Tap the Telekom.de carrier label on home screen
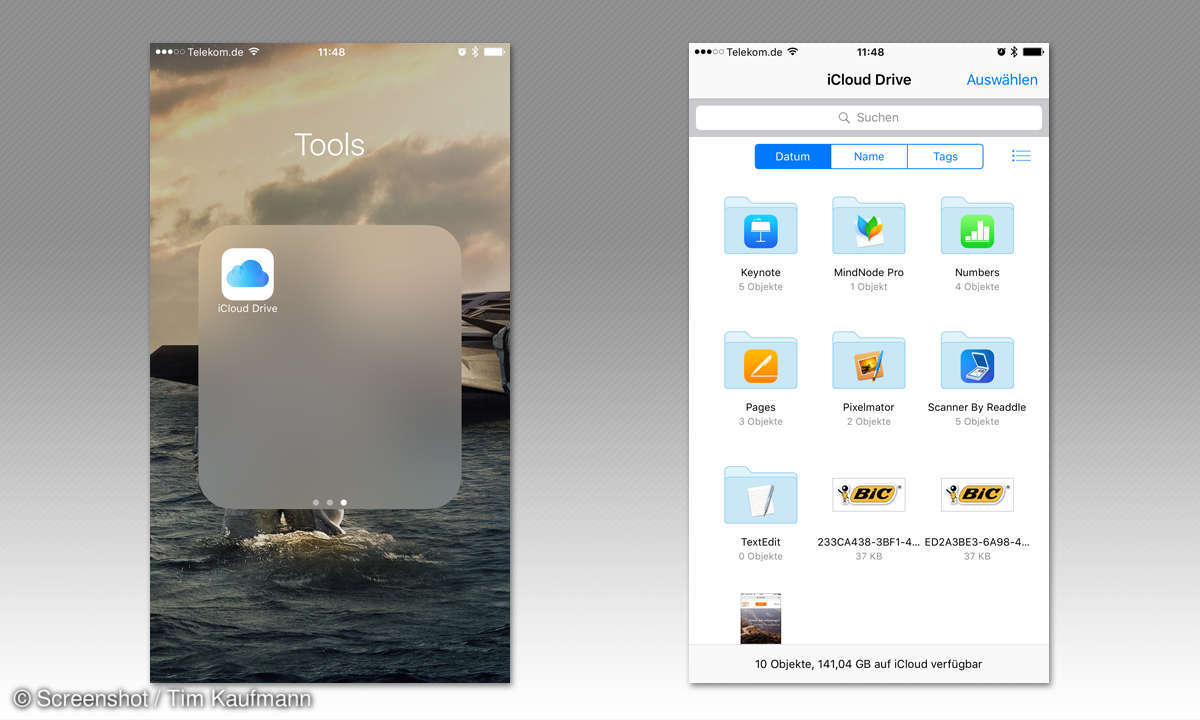Image resolution: width=1200 pixels, height=720 pixels. coord(215,52)
